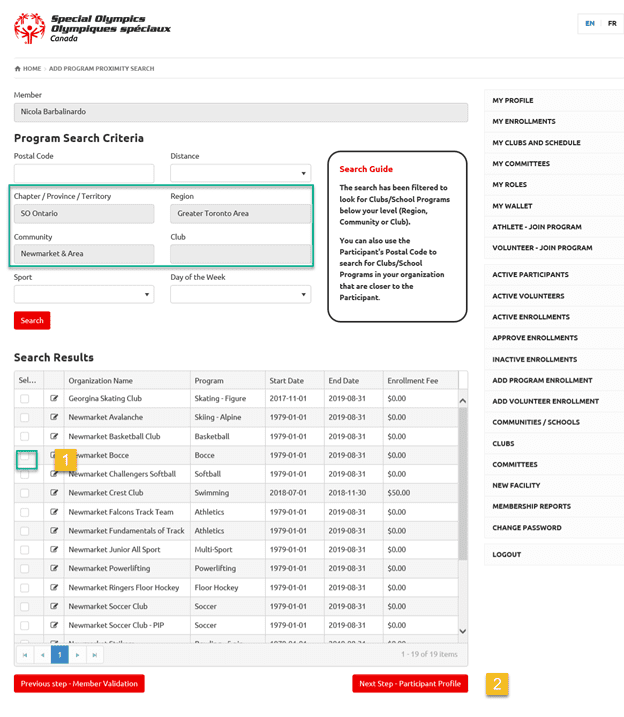Open edit icon for Newmarket Basketball Club
Screen dimensions: 624x717
54,436
